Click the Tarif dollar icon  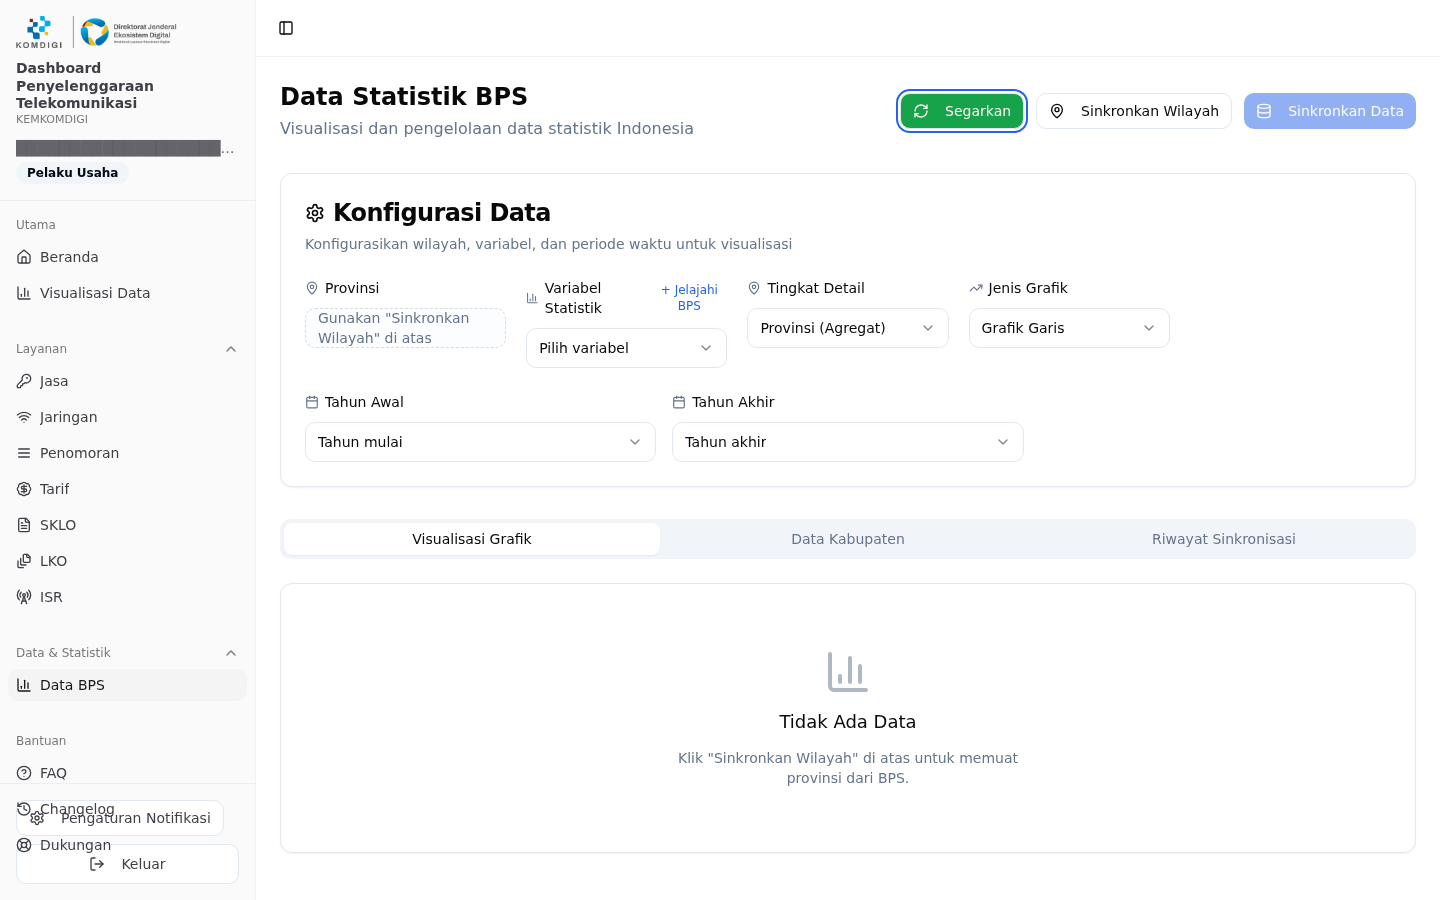pyautogui.click(x=24, y=489)
